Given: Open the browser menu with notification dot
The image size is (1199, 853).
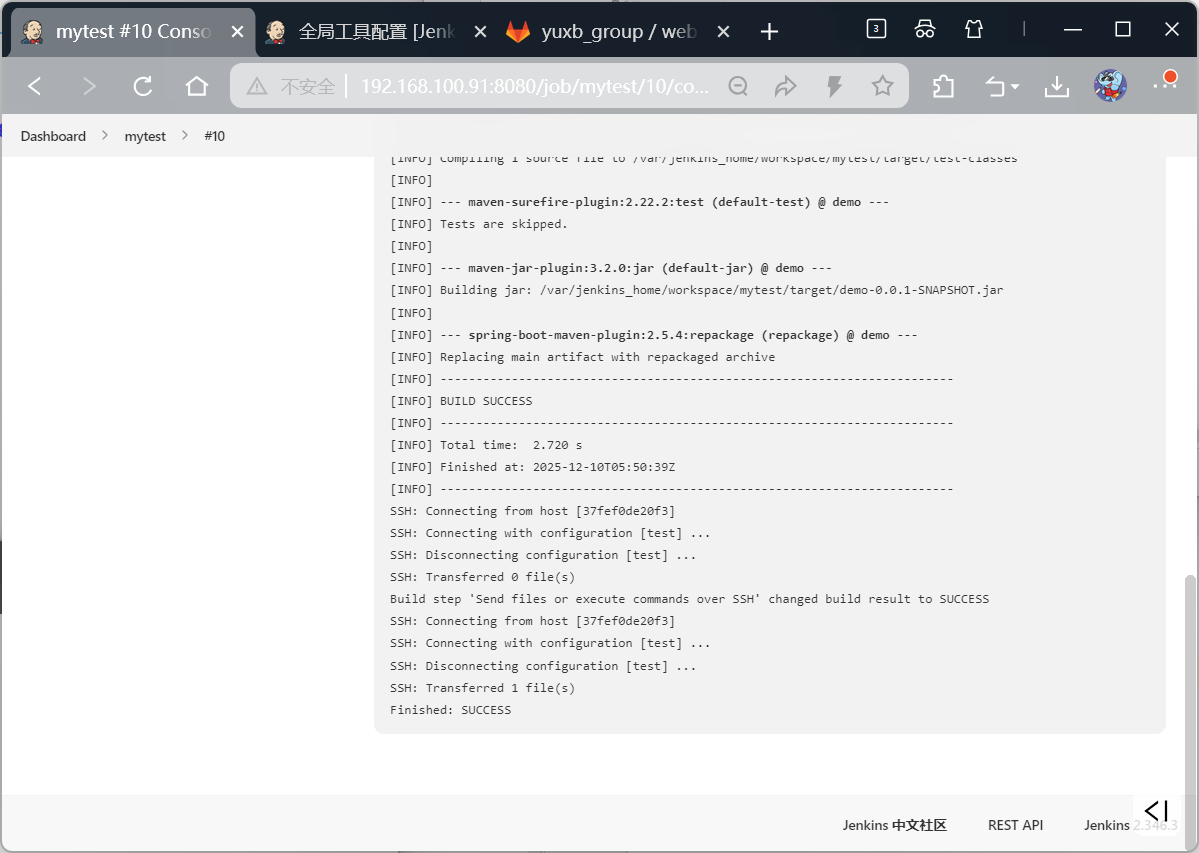Looking at the screenshot, I should point(1165,83).
